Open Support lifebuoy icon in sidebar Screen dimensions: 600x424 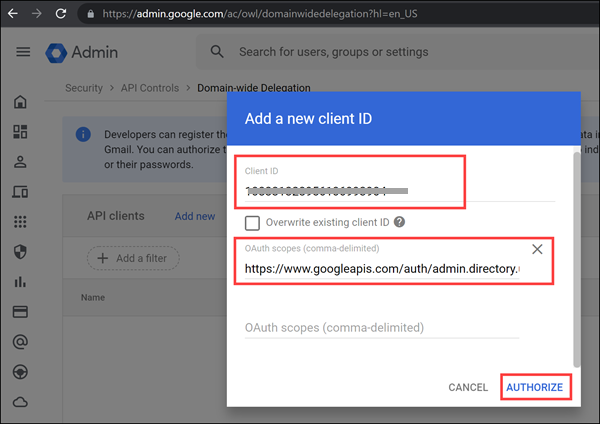point(20,372)
